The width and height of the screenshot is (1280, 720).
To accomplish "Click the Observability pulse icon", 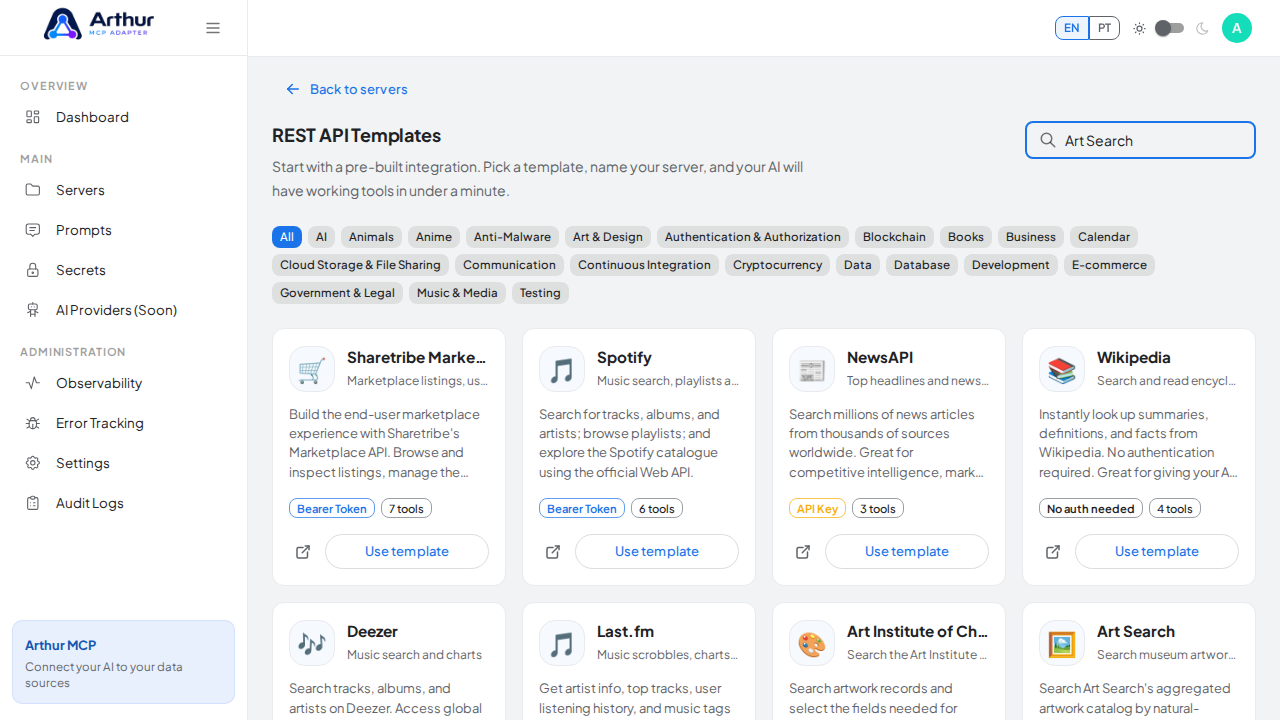I will pyautogui.click(x=33, y=383).
